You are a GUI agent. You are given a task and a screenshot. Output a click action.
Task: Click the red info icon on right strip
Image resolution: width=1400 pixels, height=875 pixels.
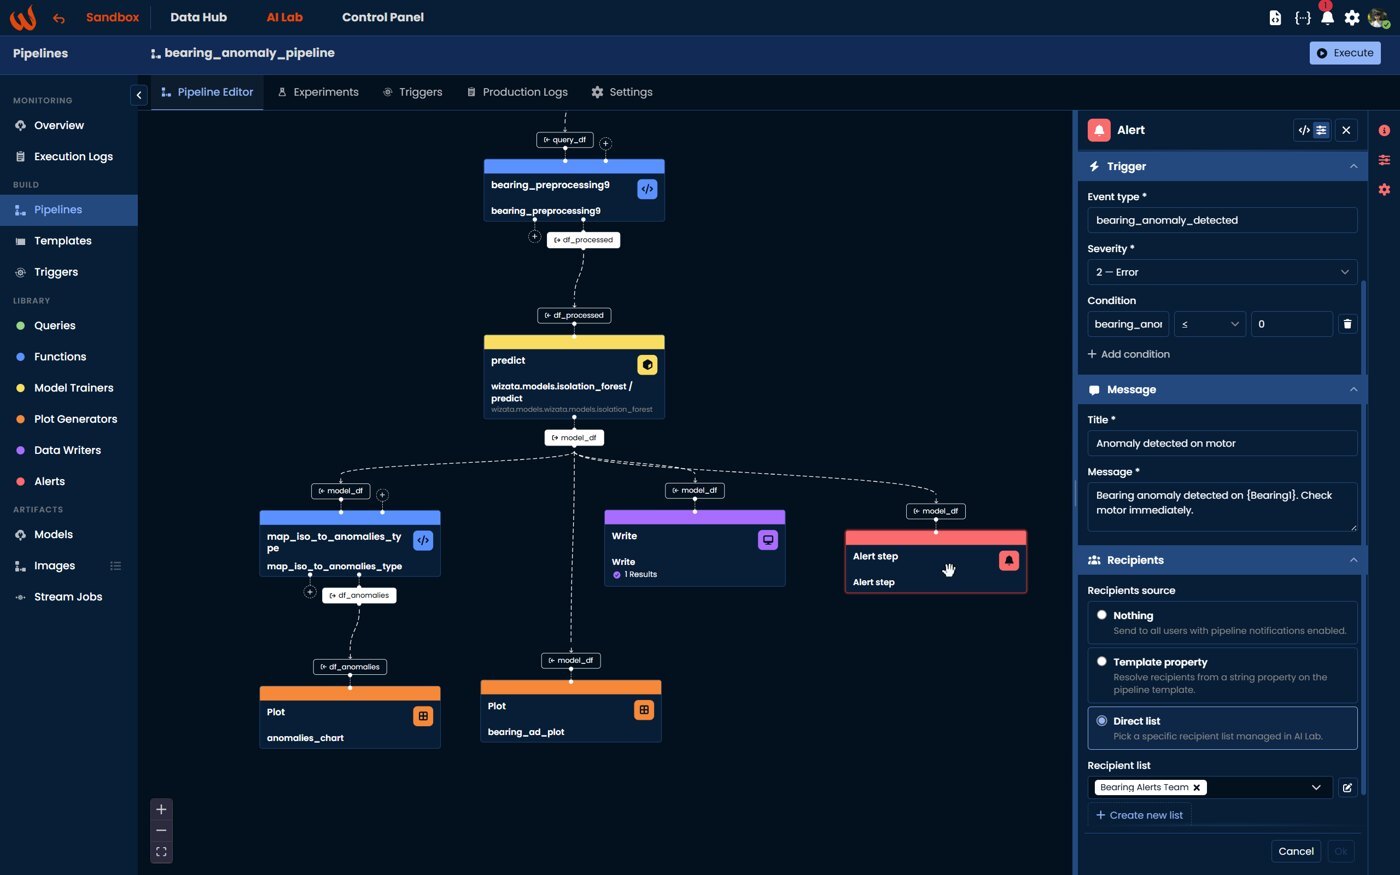point(1384,131)
